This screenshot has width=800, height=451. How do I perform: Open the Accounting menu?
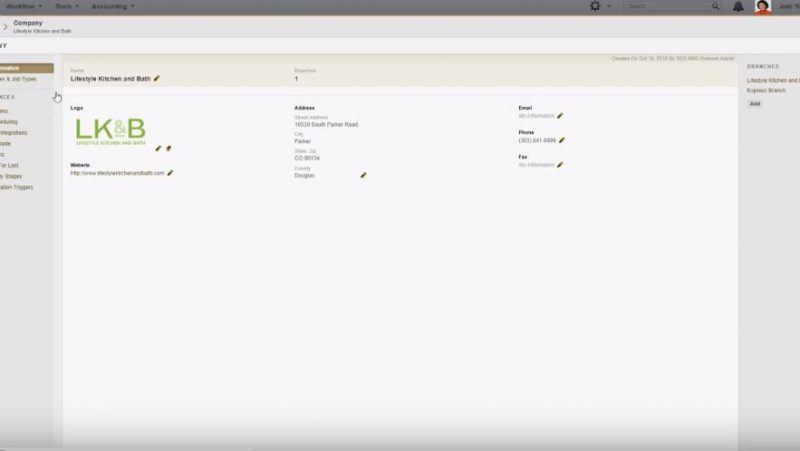pyautogui.click(x=112, y=6)
